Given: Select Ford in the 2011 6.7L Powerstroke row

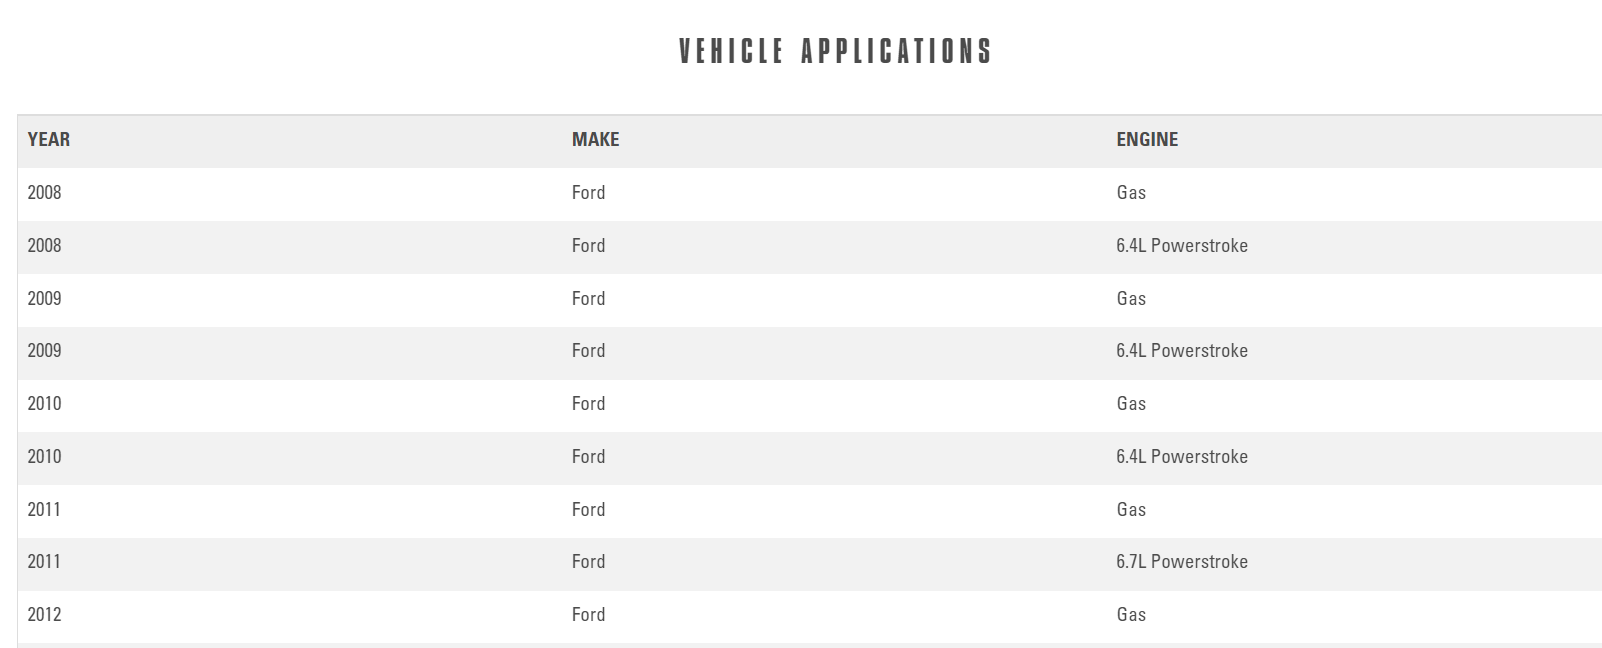Looking at the screenshot, I should (x=588, y=562).
